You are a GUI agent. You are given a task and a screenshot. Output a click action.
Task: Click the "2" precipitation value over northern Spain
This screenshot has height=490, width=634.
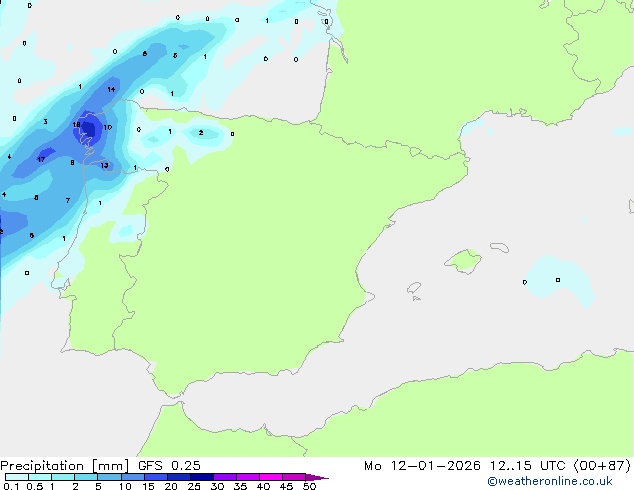pos(201,133)
